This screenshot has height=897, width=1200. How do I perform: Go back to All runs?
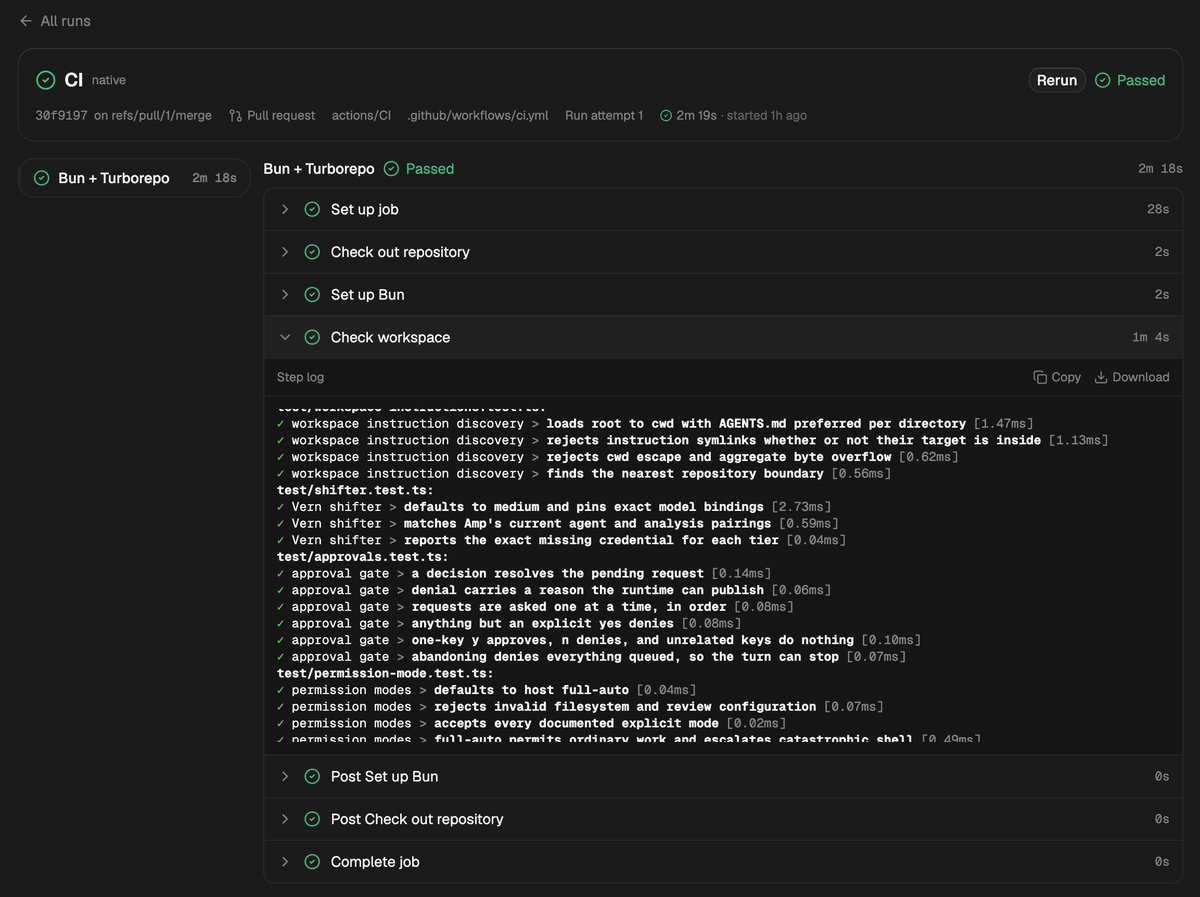pyautogui.click(x=55, y=21)
